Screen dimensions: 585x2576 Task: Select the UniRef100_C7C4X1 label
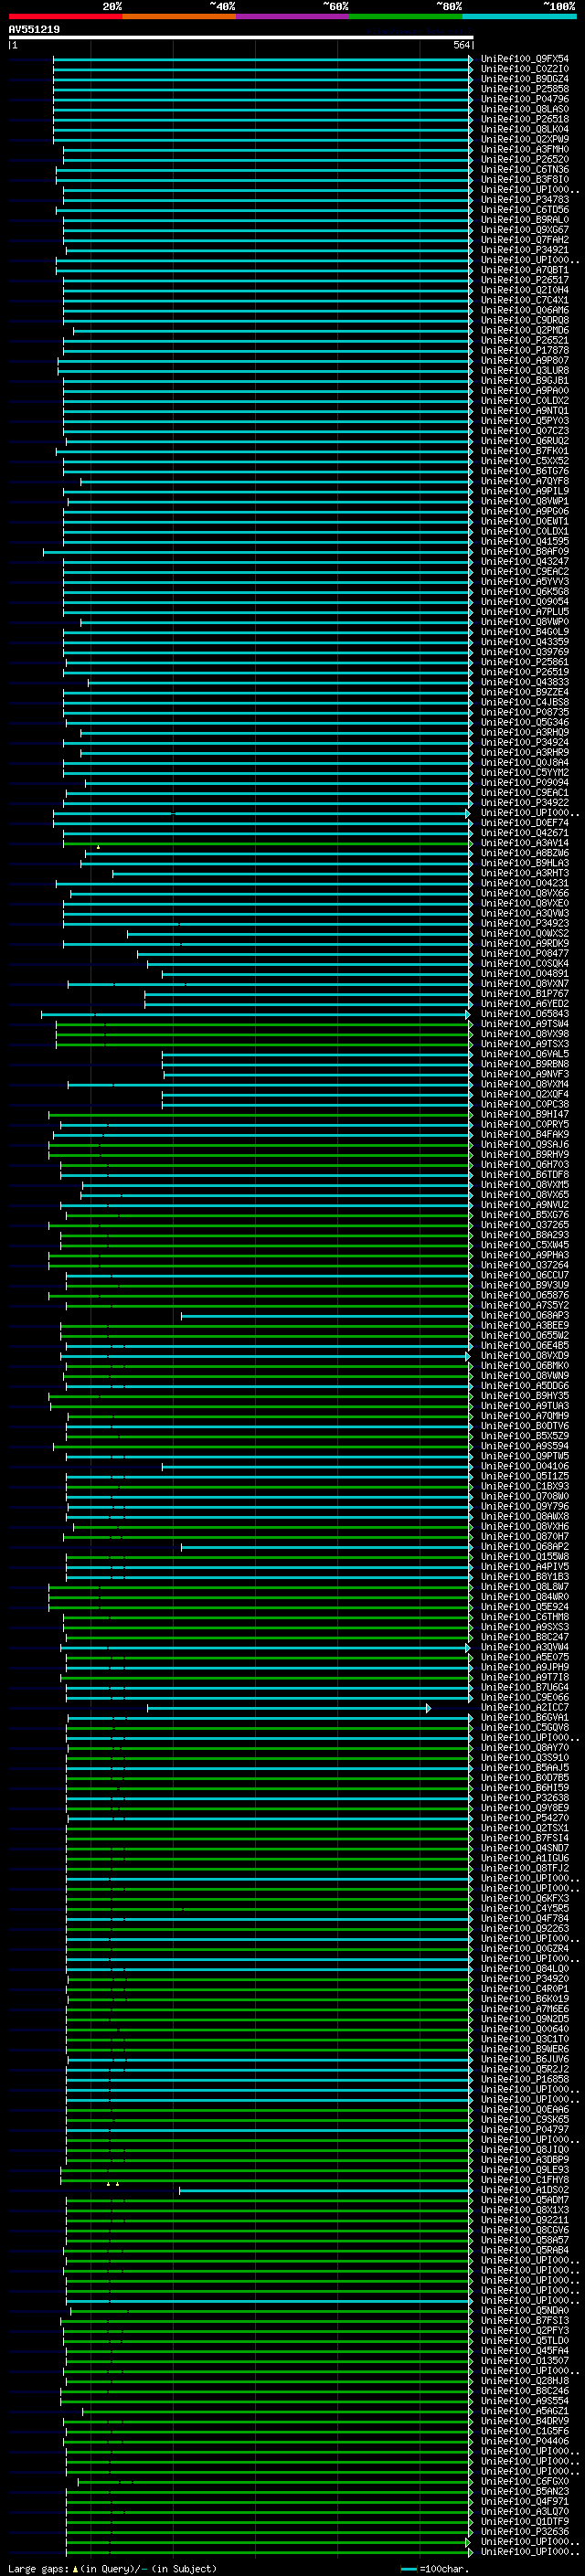(525, 300)
